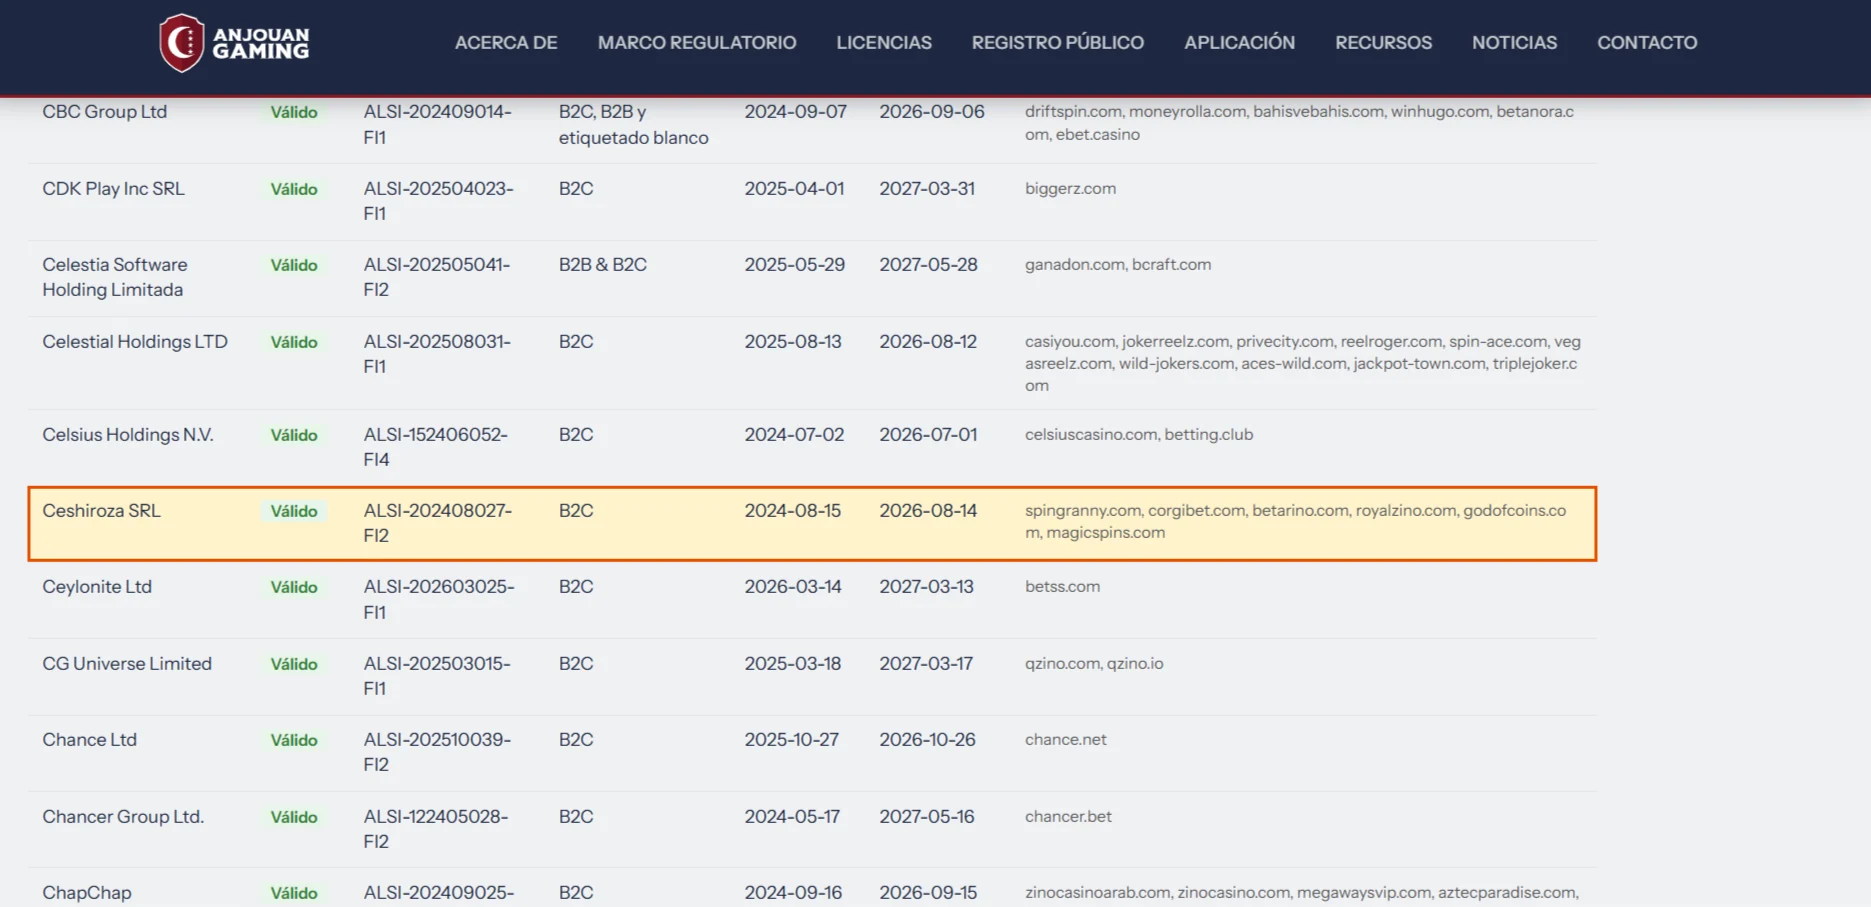Open the MARCO REGULATORIO menu
Screen dimensions: 1871x907
(x=697, y=43)
